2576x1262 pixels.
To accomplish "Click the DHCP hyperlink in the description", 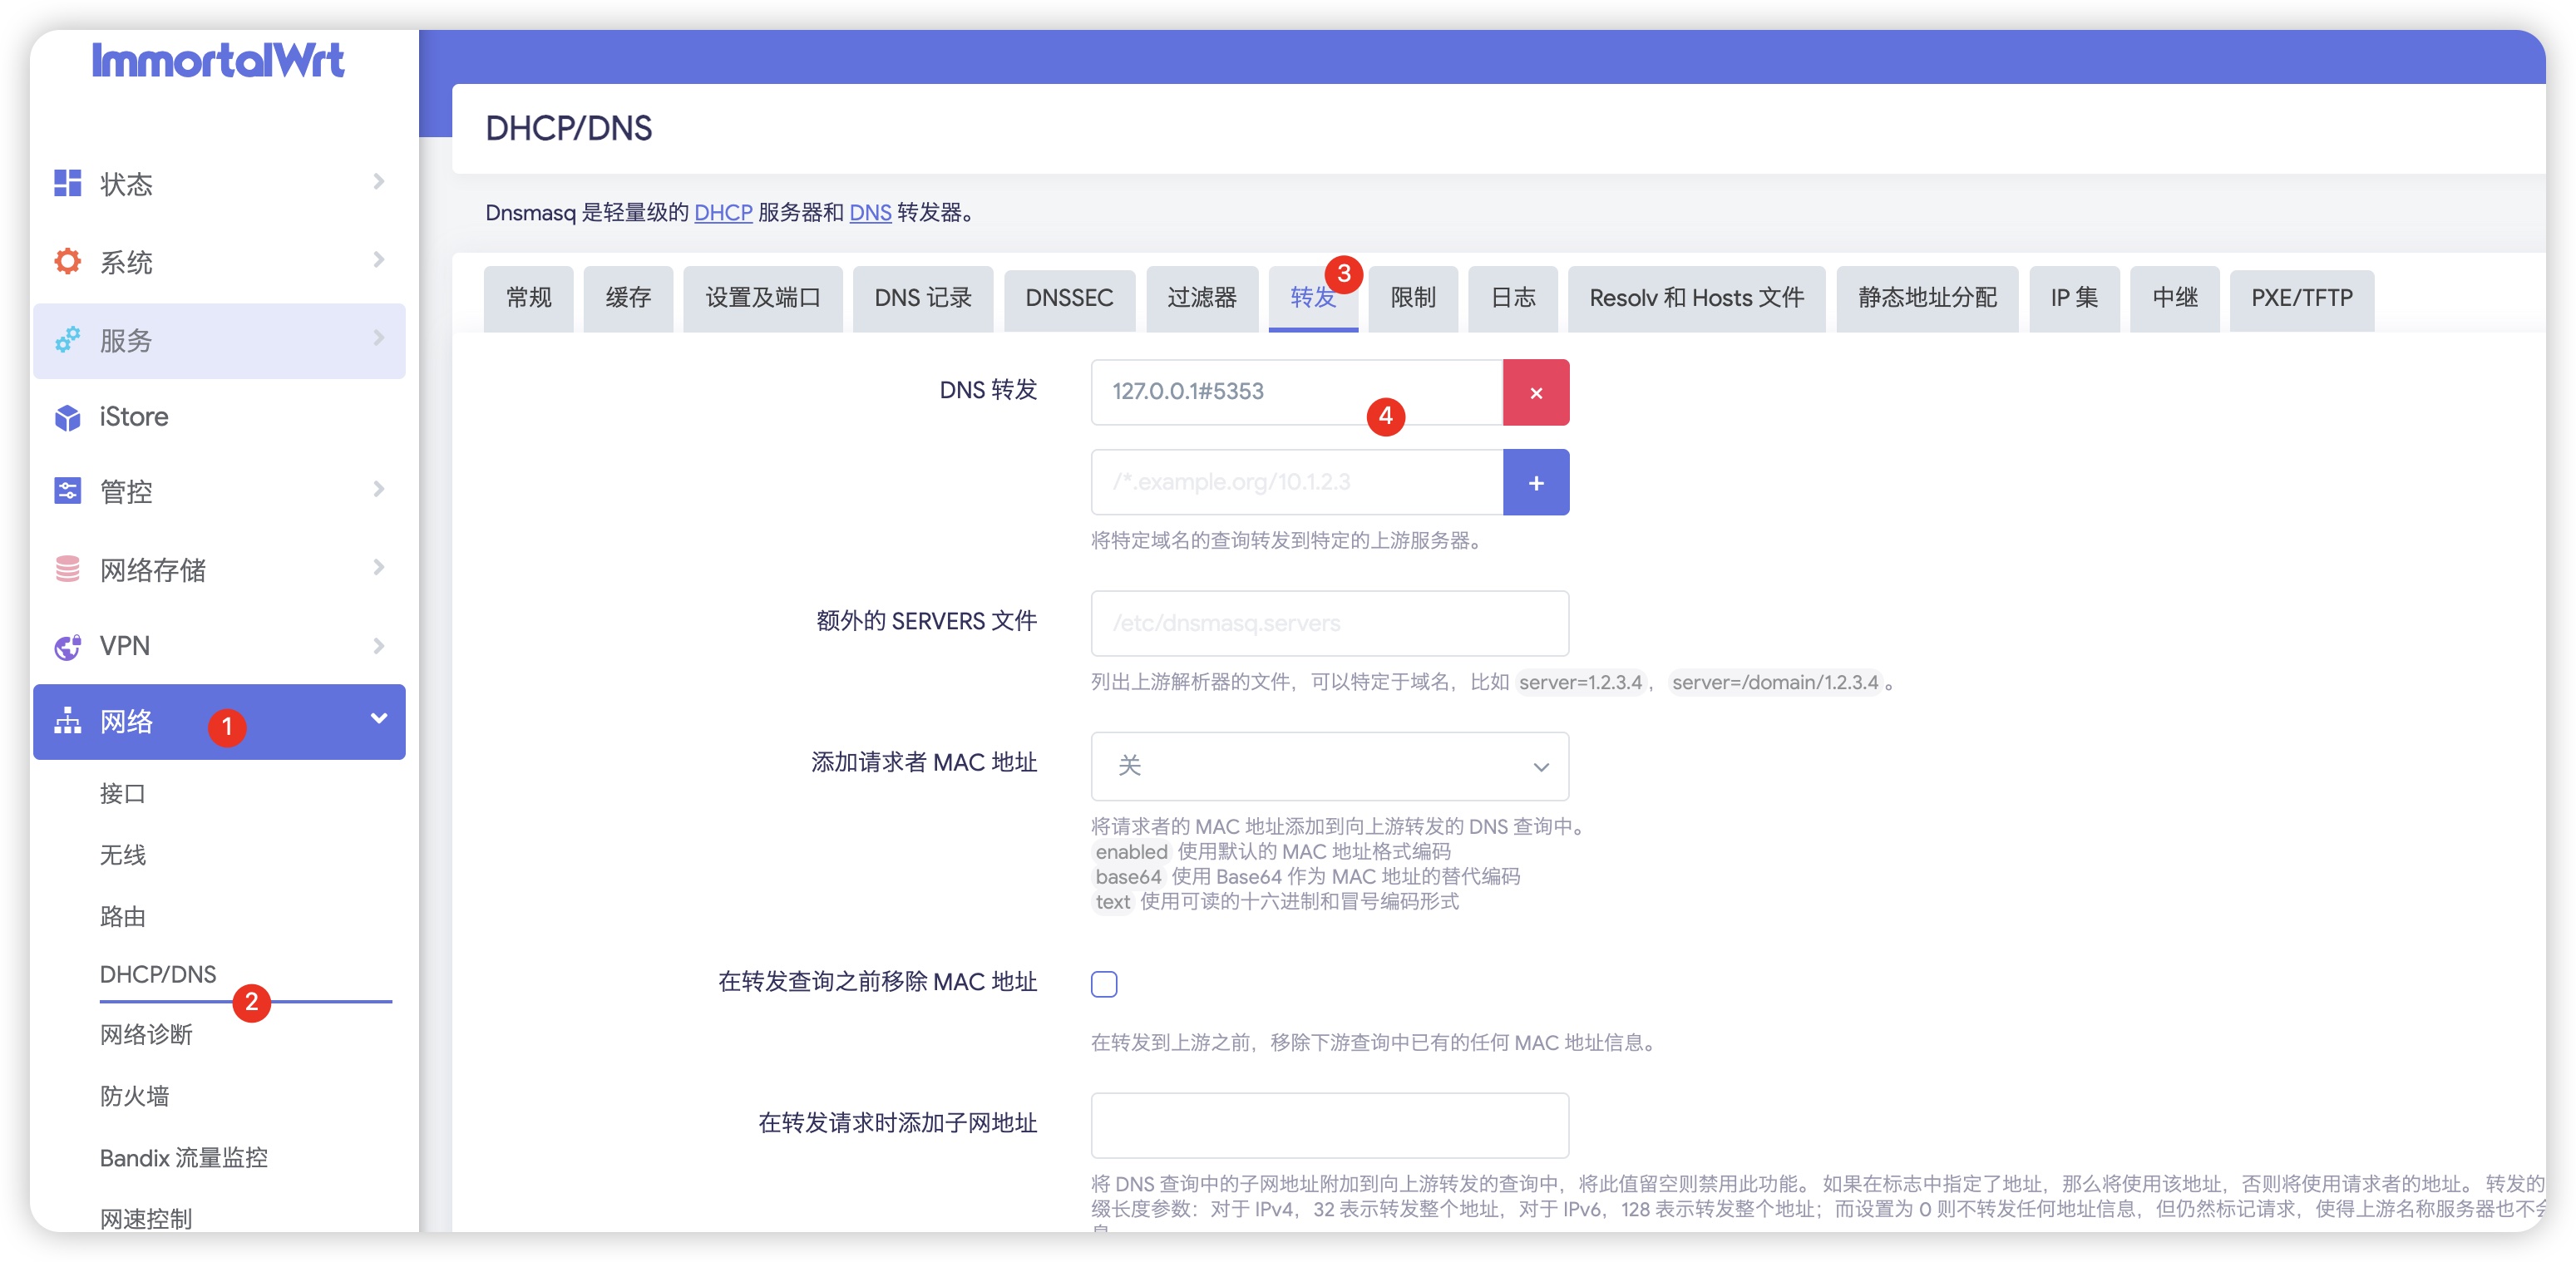I will click(723, 213).
